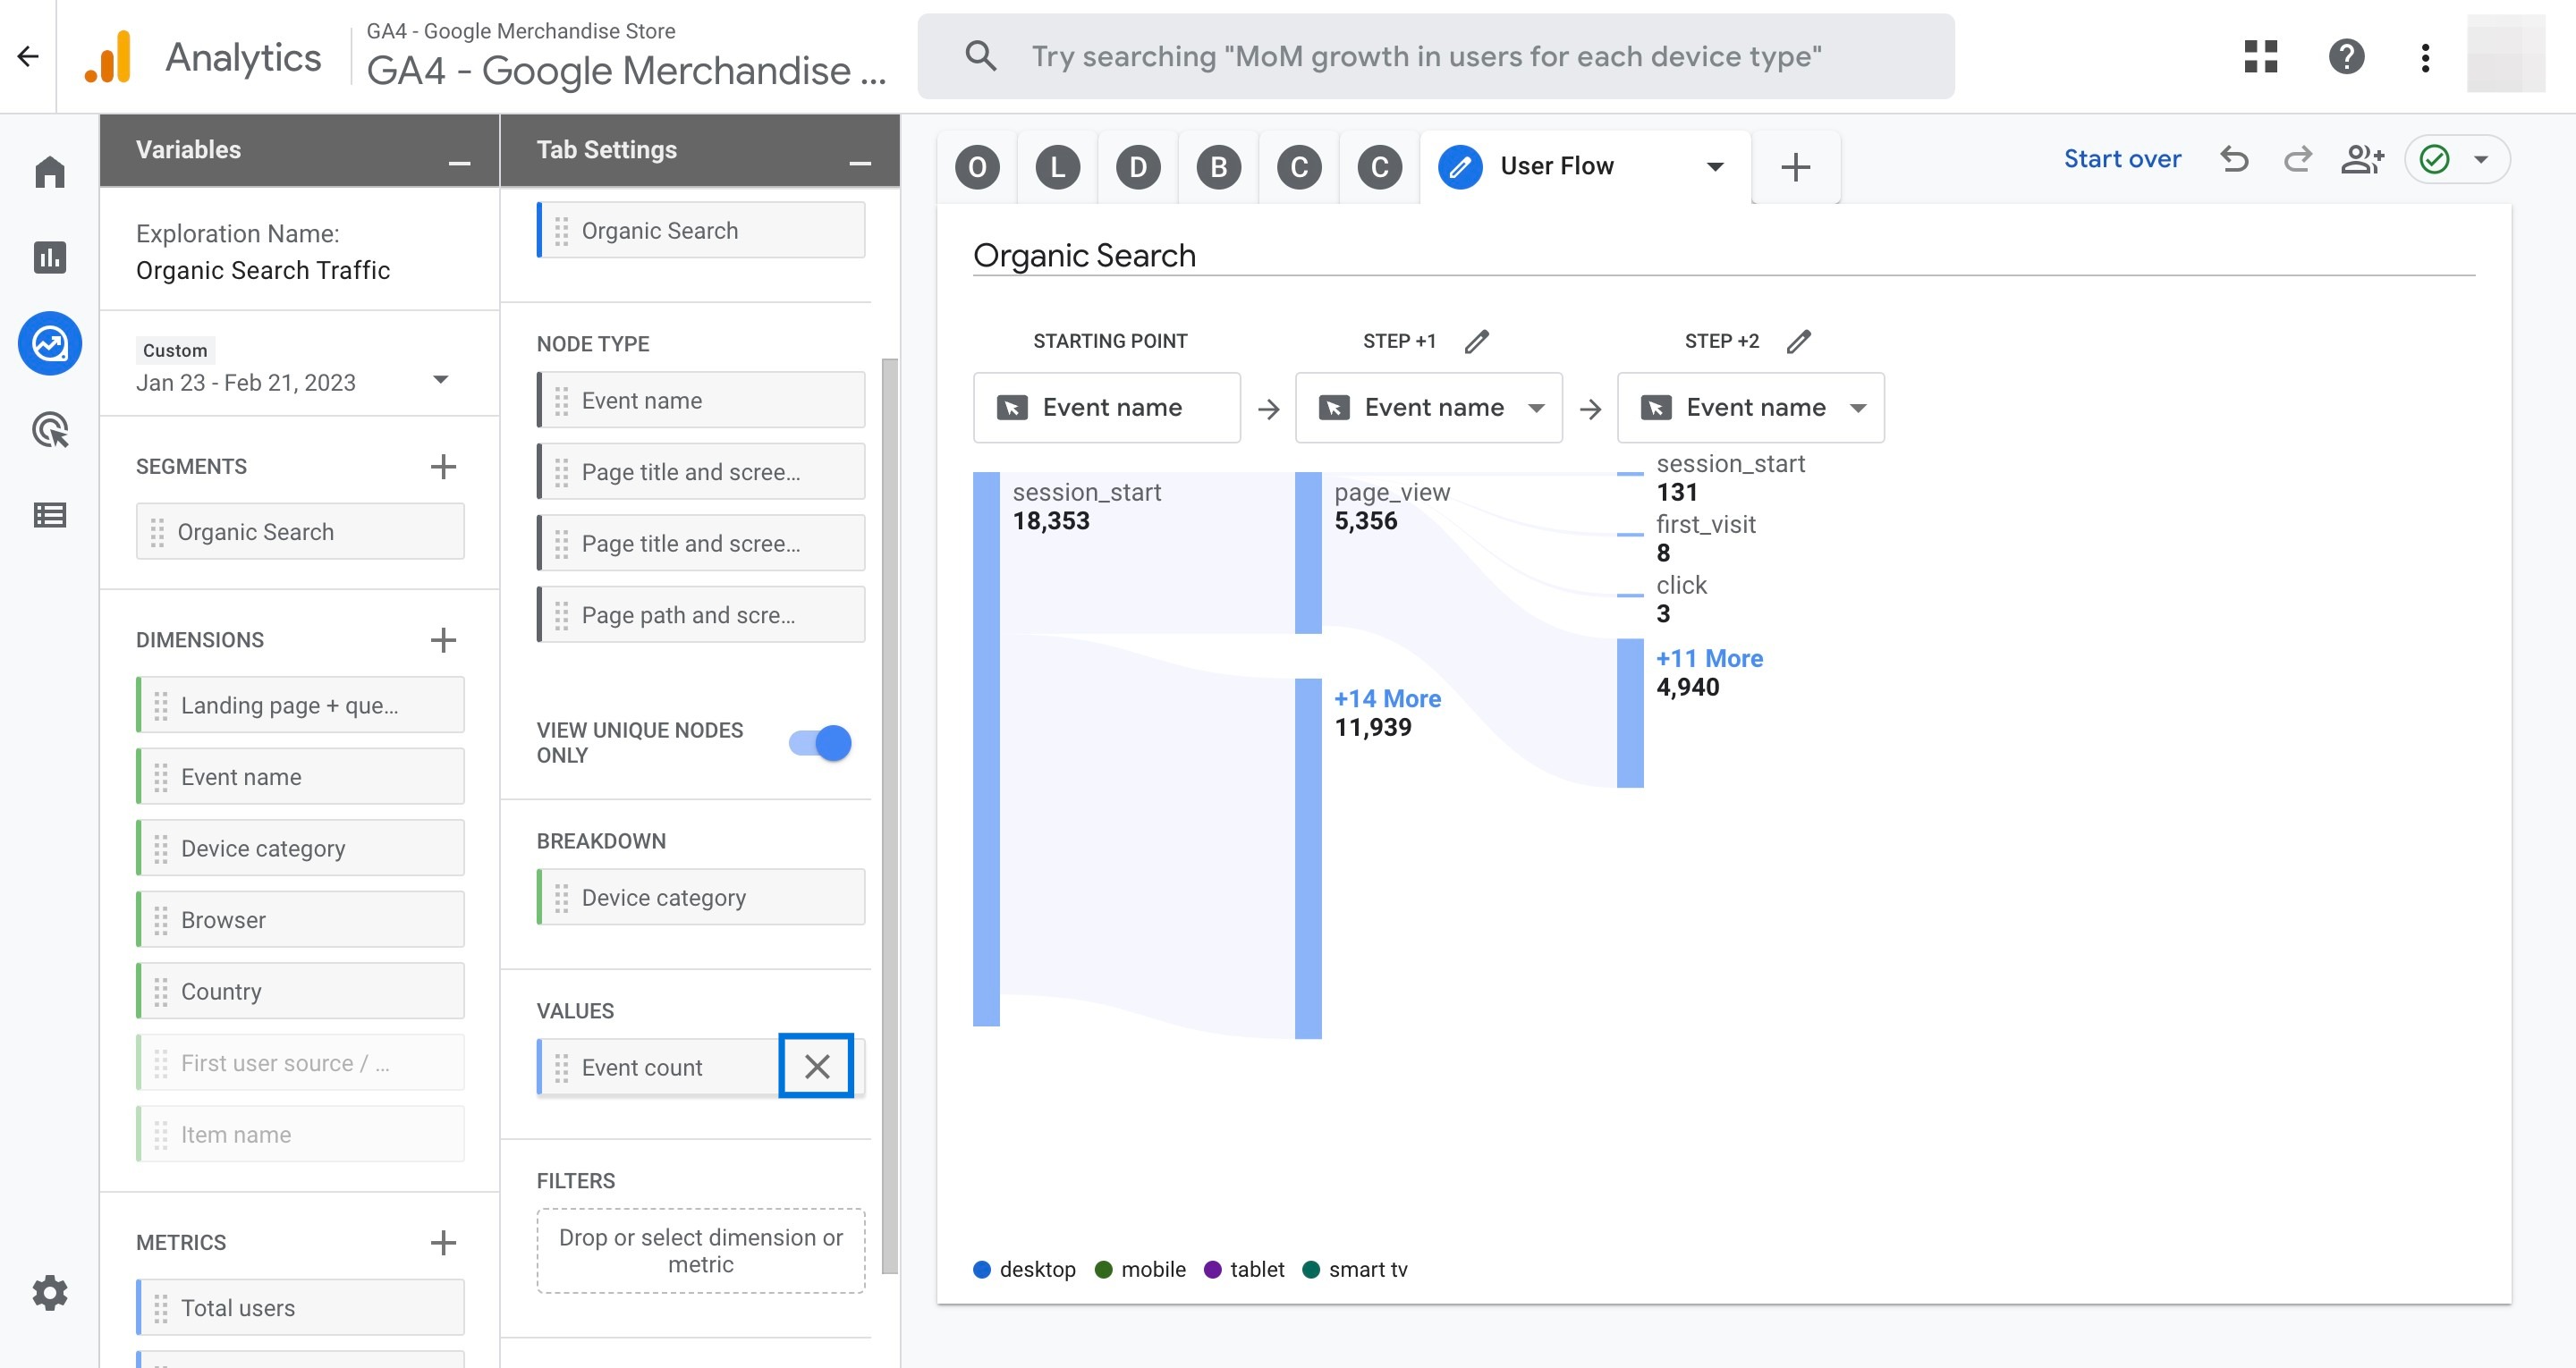Expand the +11 More node
The width and height of the screenshot is (2576, 1368).
(x=1709, y=658)
